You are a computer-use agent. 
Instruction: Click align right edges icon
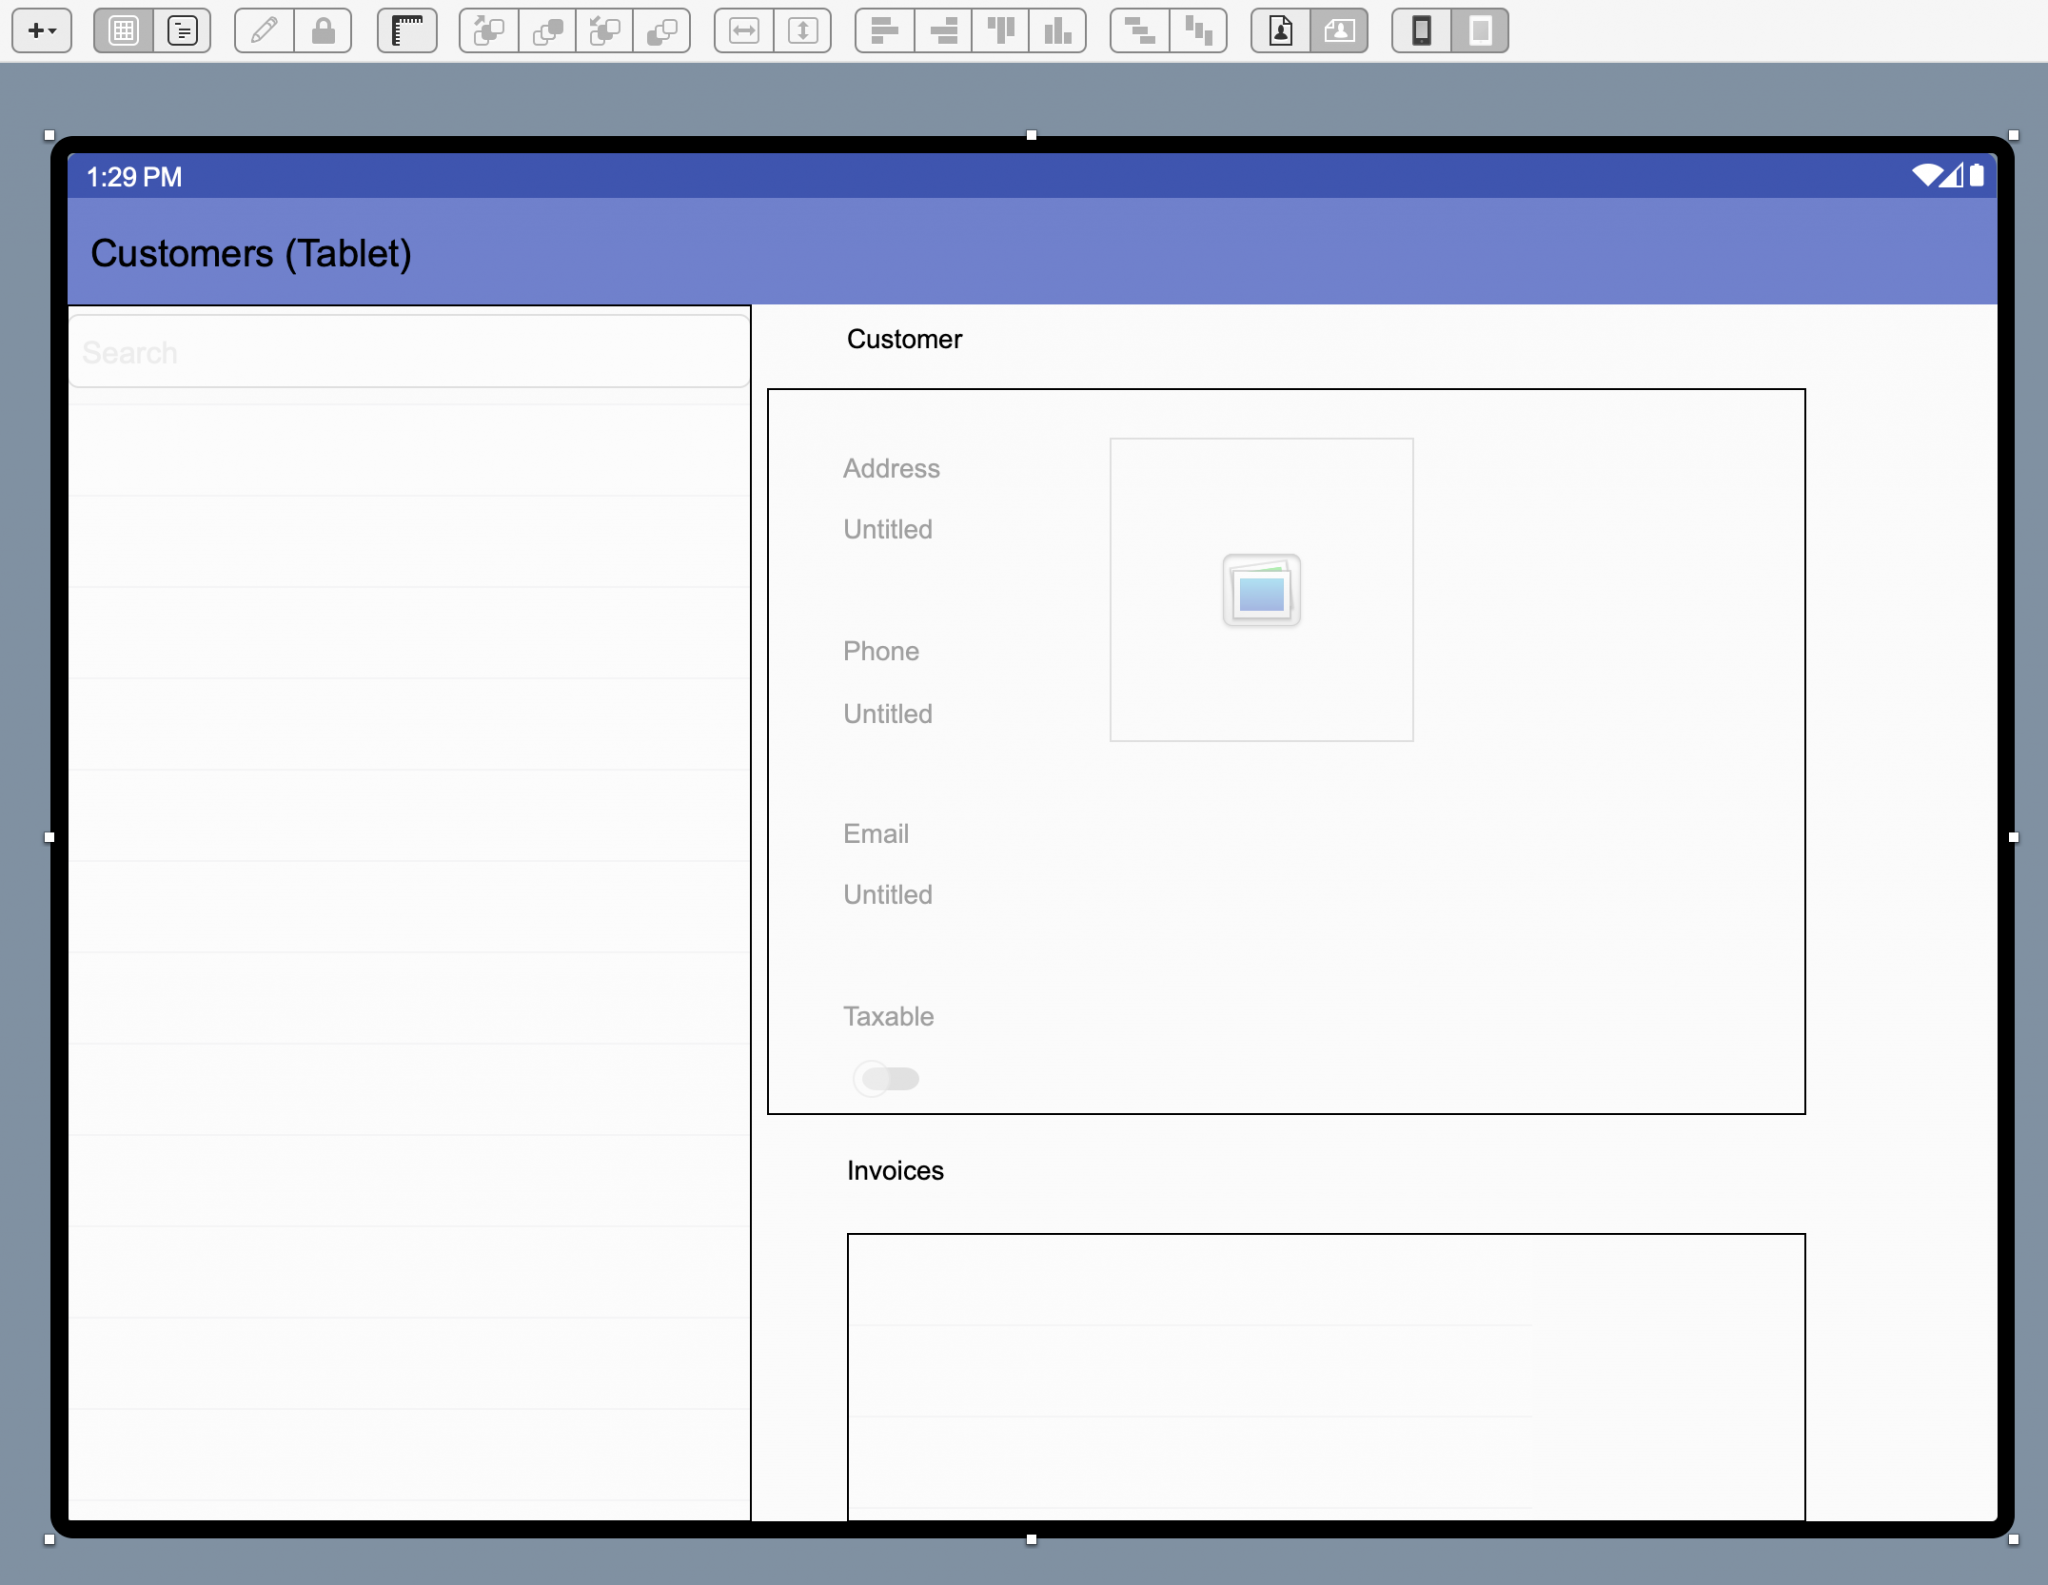943,31
